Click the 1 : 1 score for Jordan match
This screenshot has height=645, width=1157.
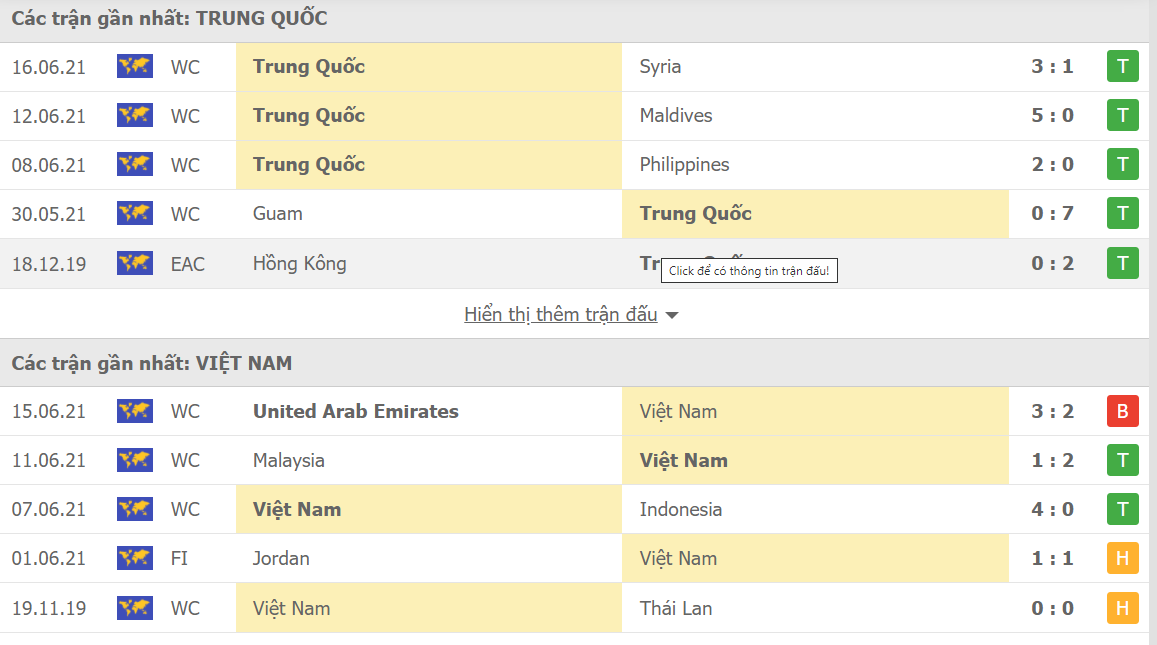tap(1052, 559)
